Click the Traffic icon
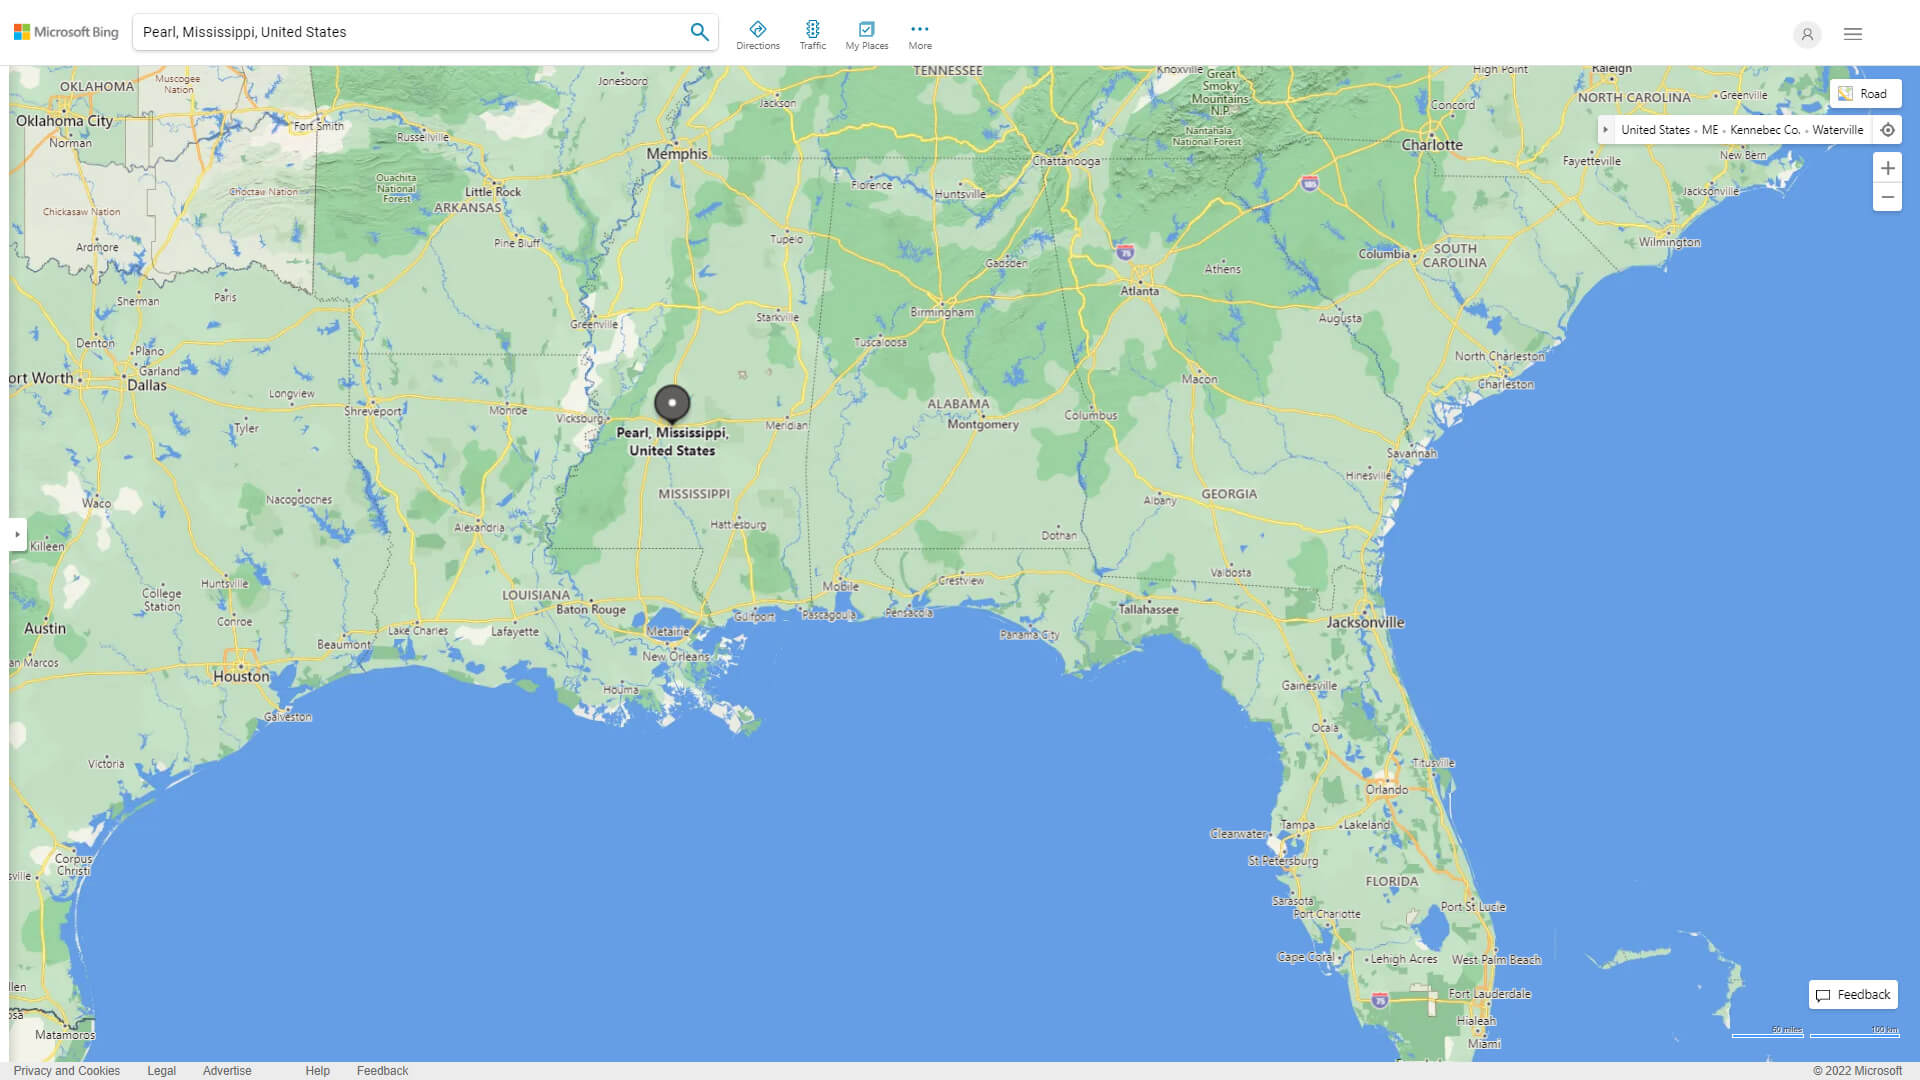The height and width of the screenshot is (1080, 1920). click(814, 34)
